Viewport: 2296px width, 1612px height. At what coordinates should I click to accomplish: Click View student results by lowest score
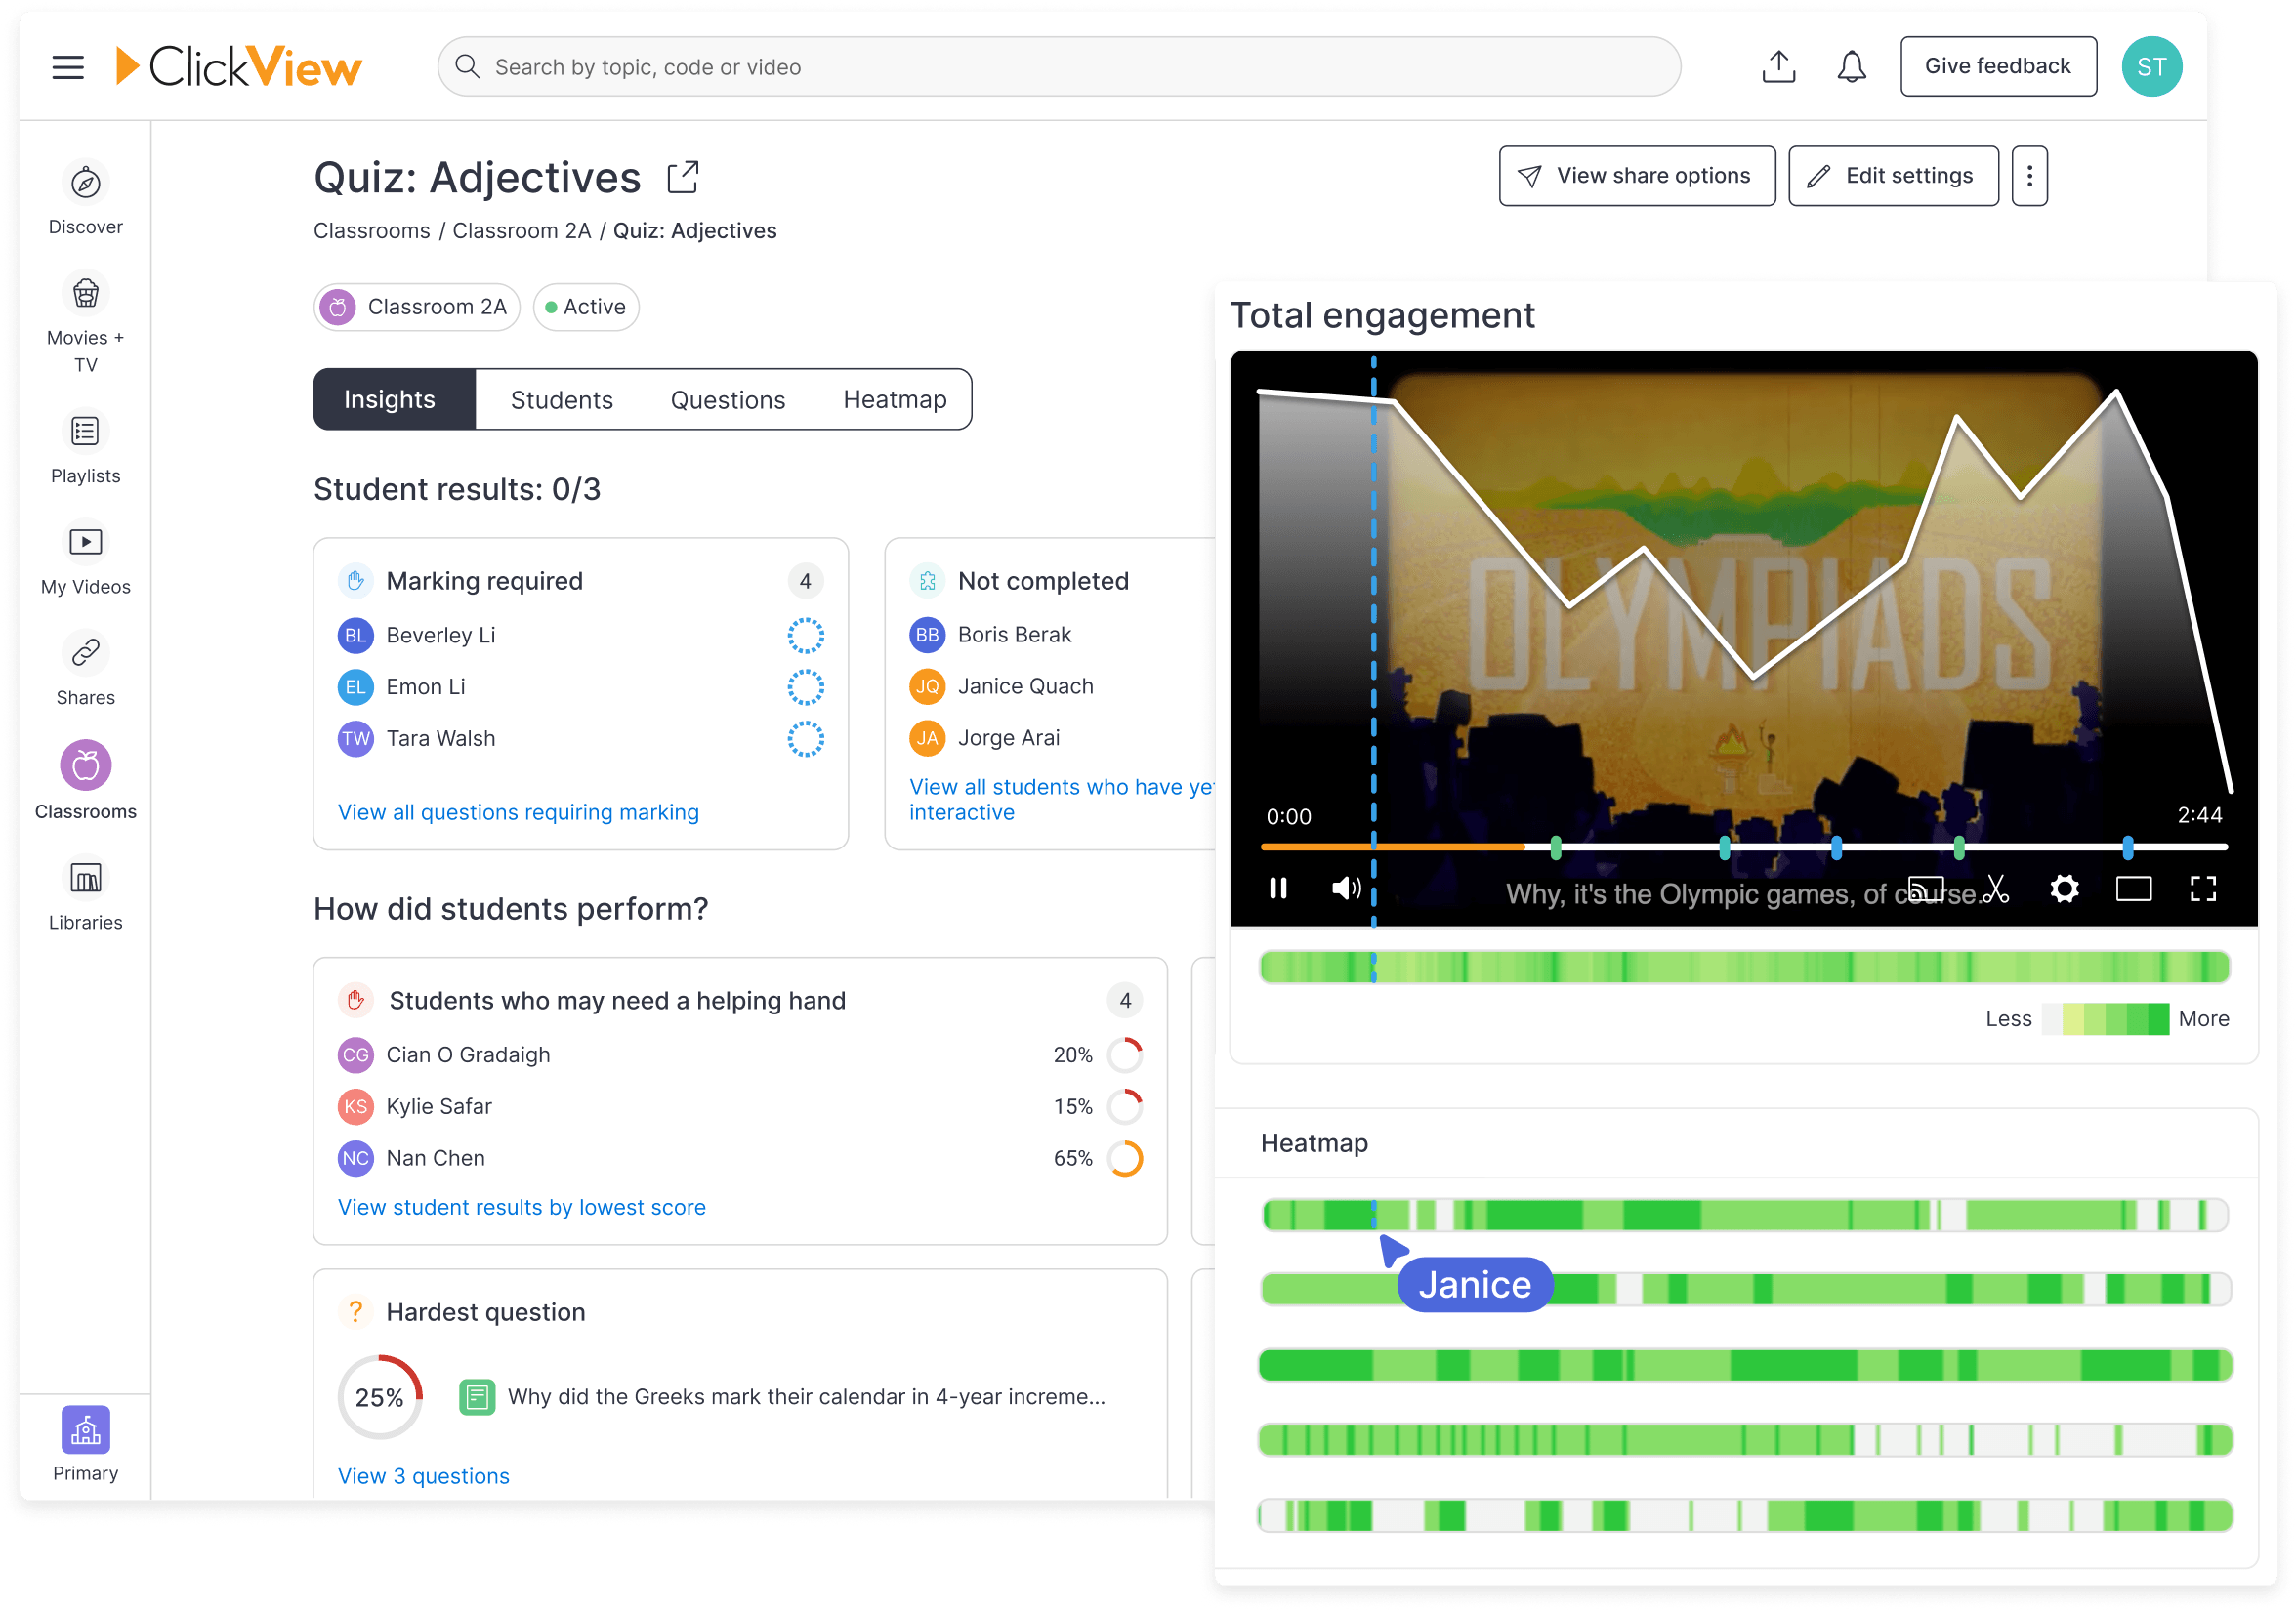point(521,1207)
